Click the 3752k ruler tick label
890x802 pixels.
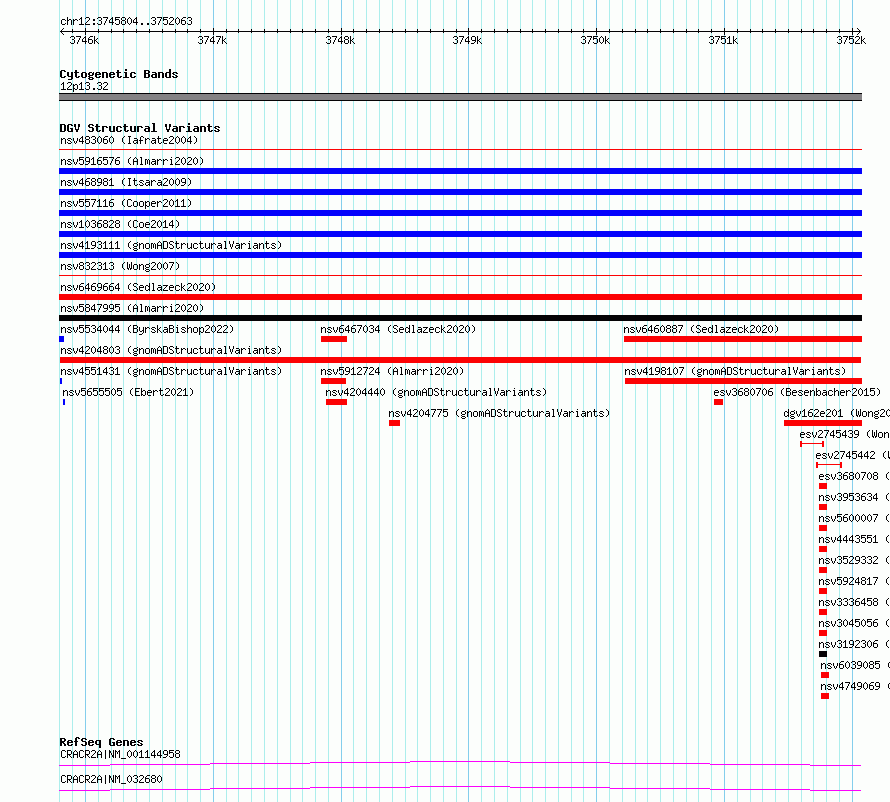(x=851, y=40)
